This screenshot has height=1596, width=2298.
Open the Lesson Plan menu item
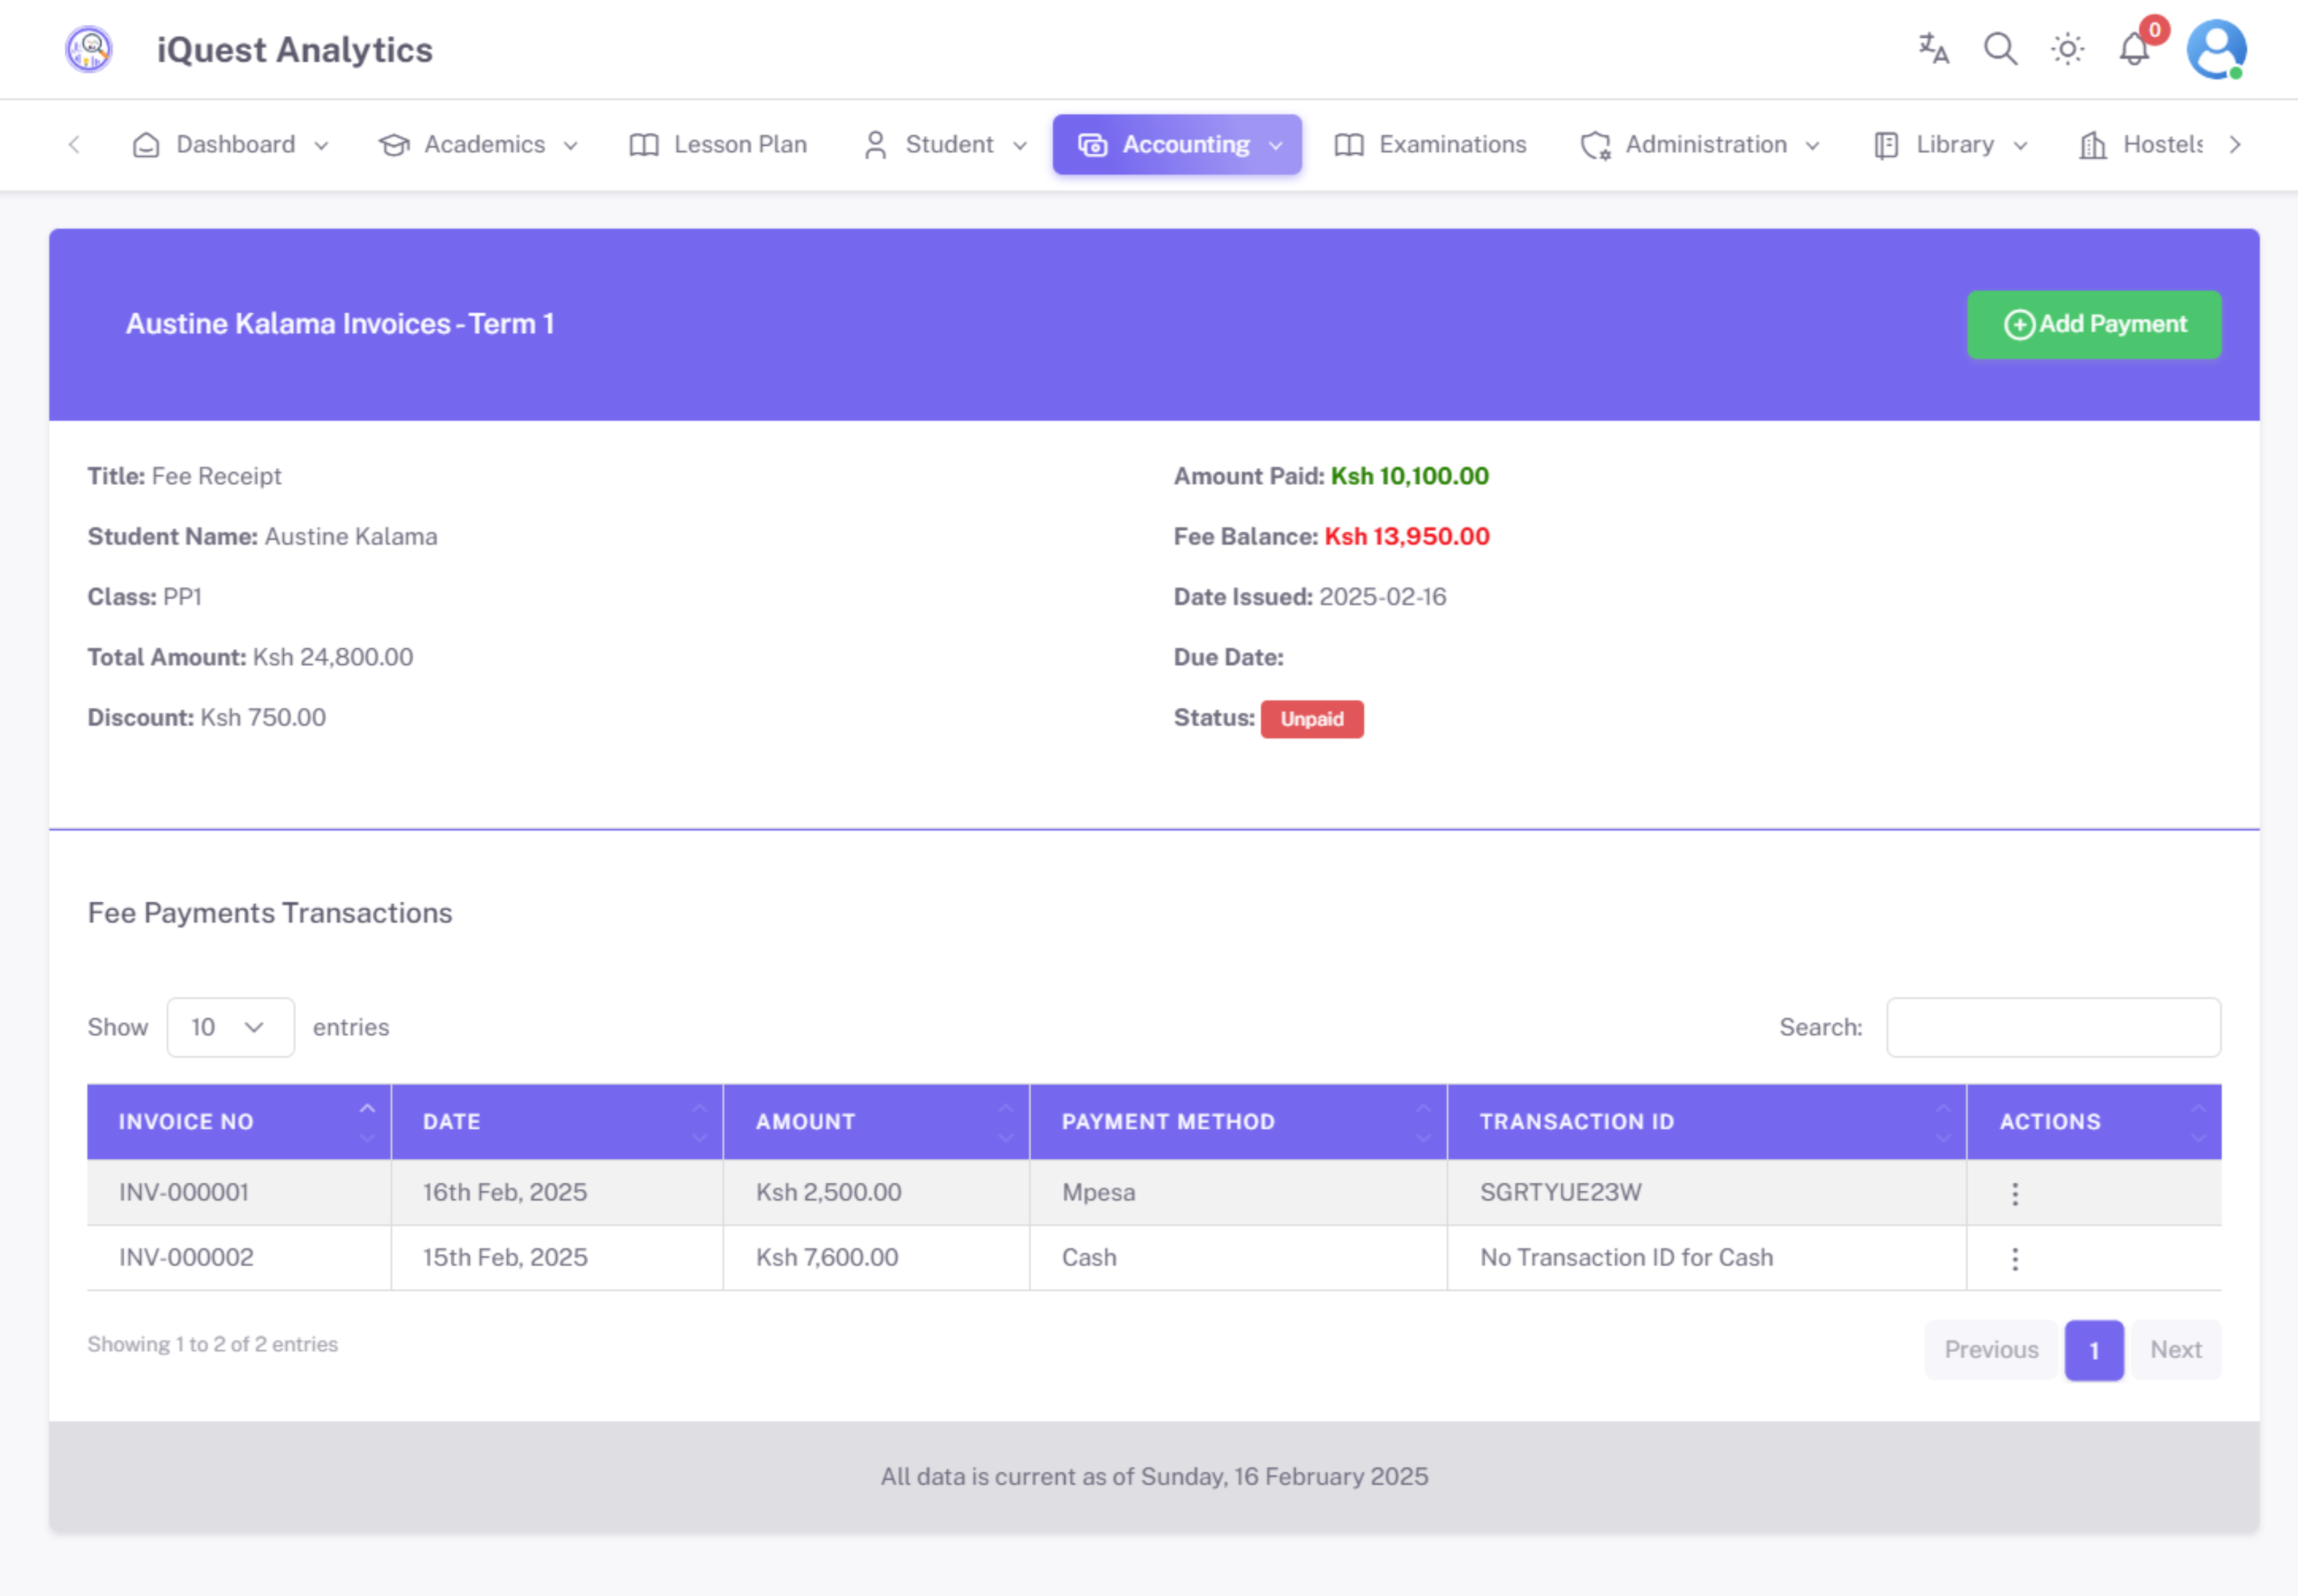click(x=718, y=145)
